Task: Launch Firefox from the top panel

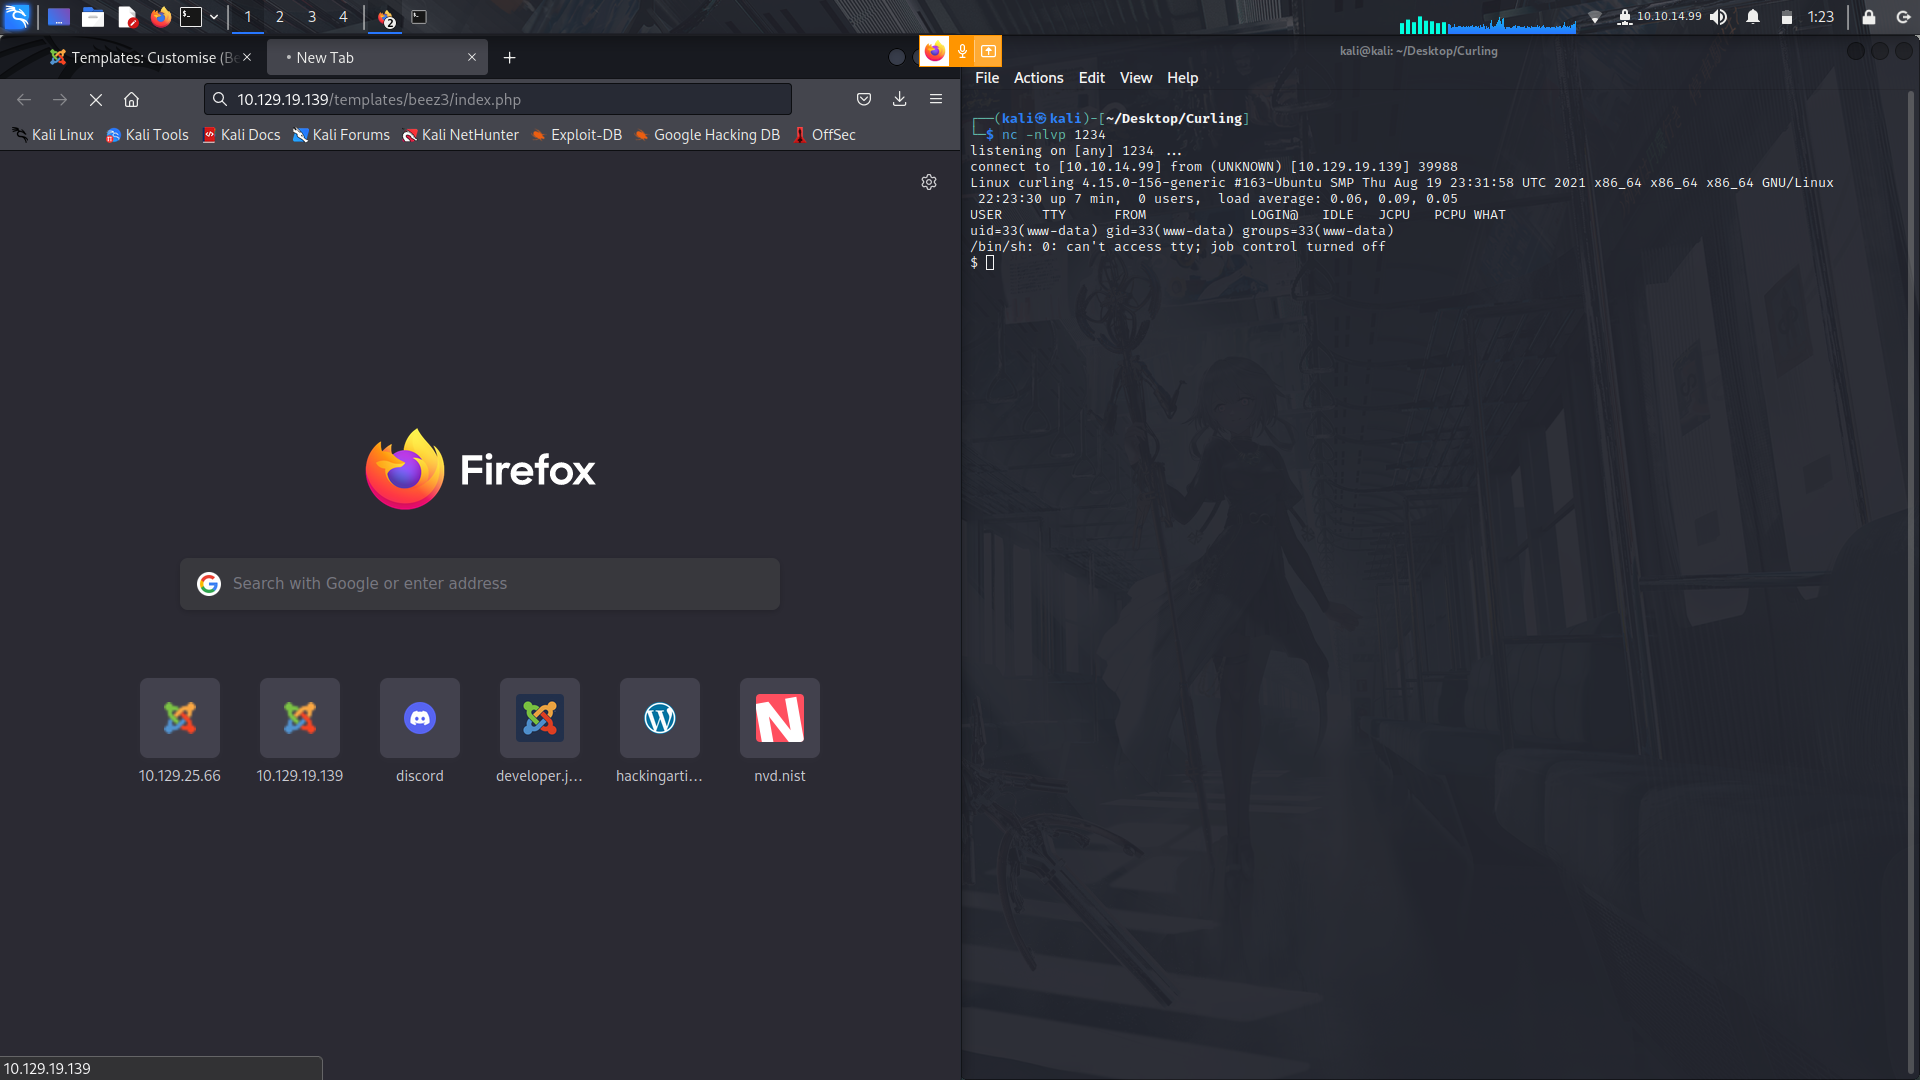Action: coord(160,17)
